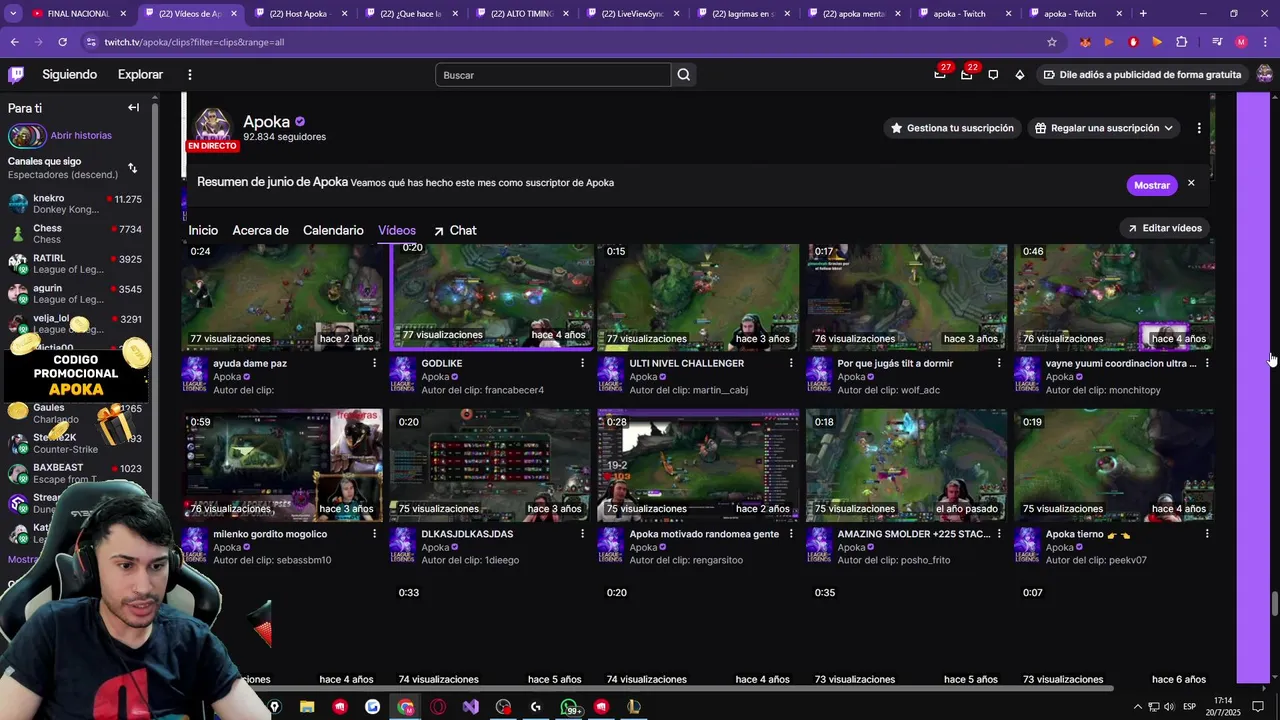The image size is (1280, 720).
Task: Play ULTI NIVEL CHALLENGER clip thumbnail
Action: coord(698,296)
